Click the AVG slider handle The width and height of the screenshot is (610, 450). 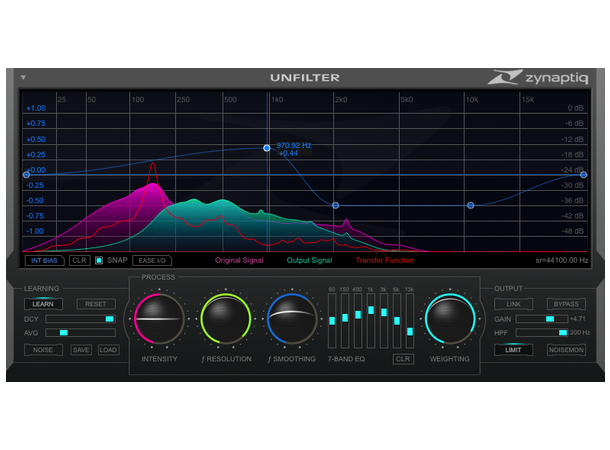click(x=63, y=333)
